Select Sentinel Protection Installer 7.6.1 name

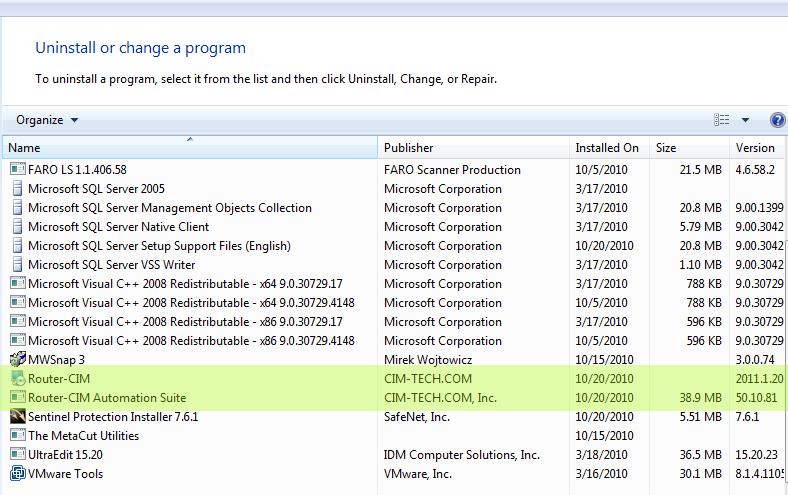(x=113, y=417)
